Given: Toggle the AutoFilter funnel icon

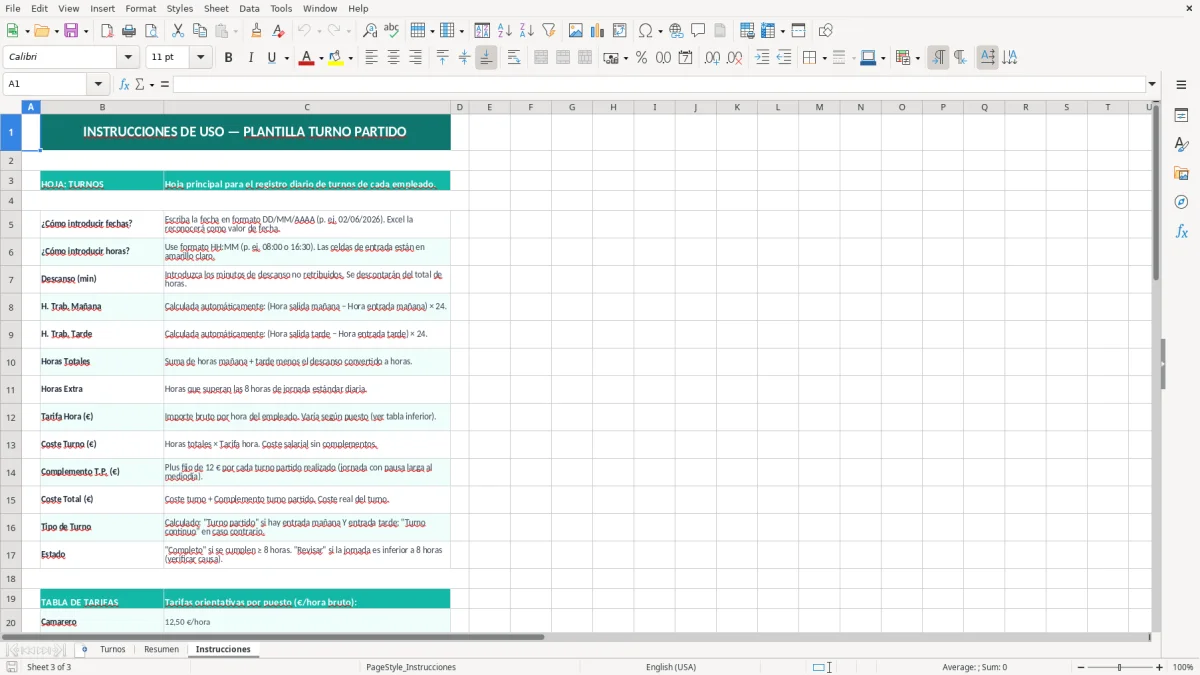Looking at the screenshot, I should pyautogui.click(x=548, y=31).
